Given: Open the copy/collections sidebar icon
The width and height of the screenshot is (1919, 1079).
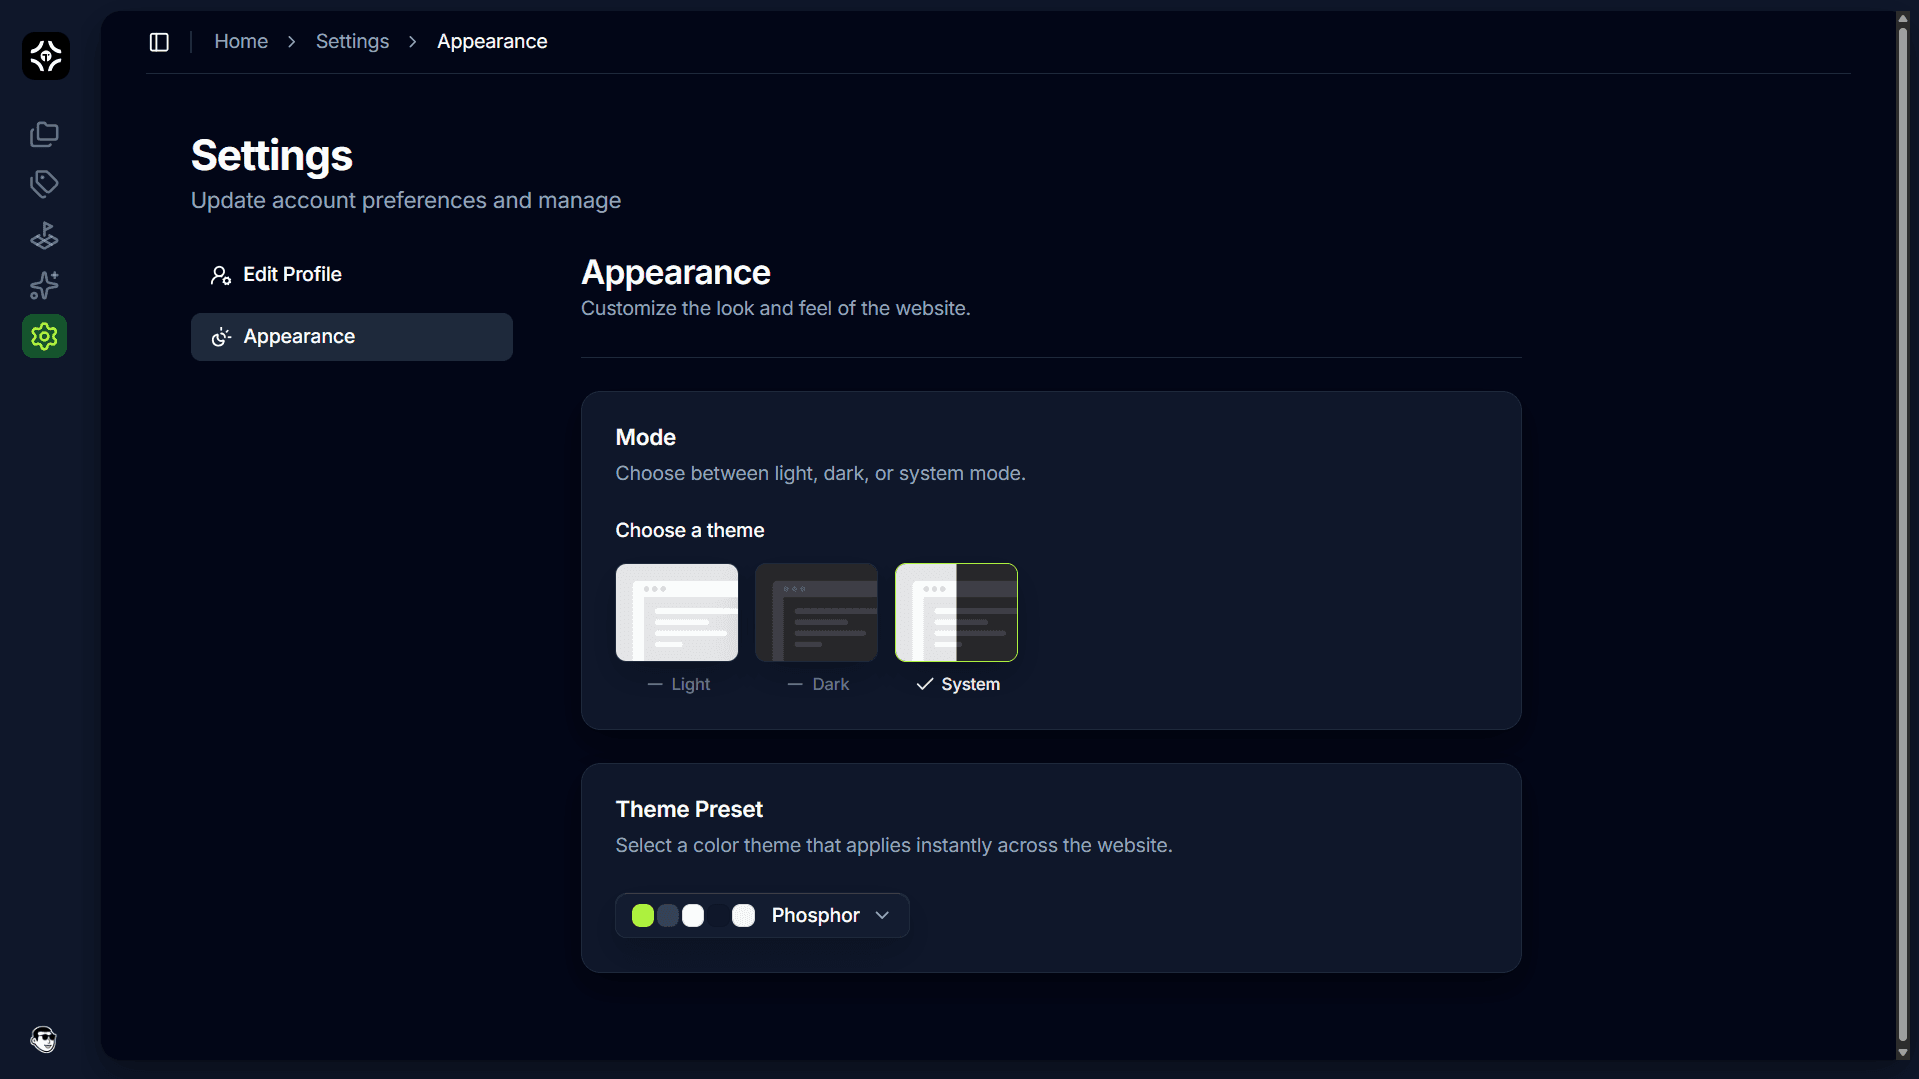Looking at the screenshot, I should [x=44, y=134].
